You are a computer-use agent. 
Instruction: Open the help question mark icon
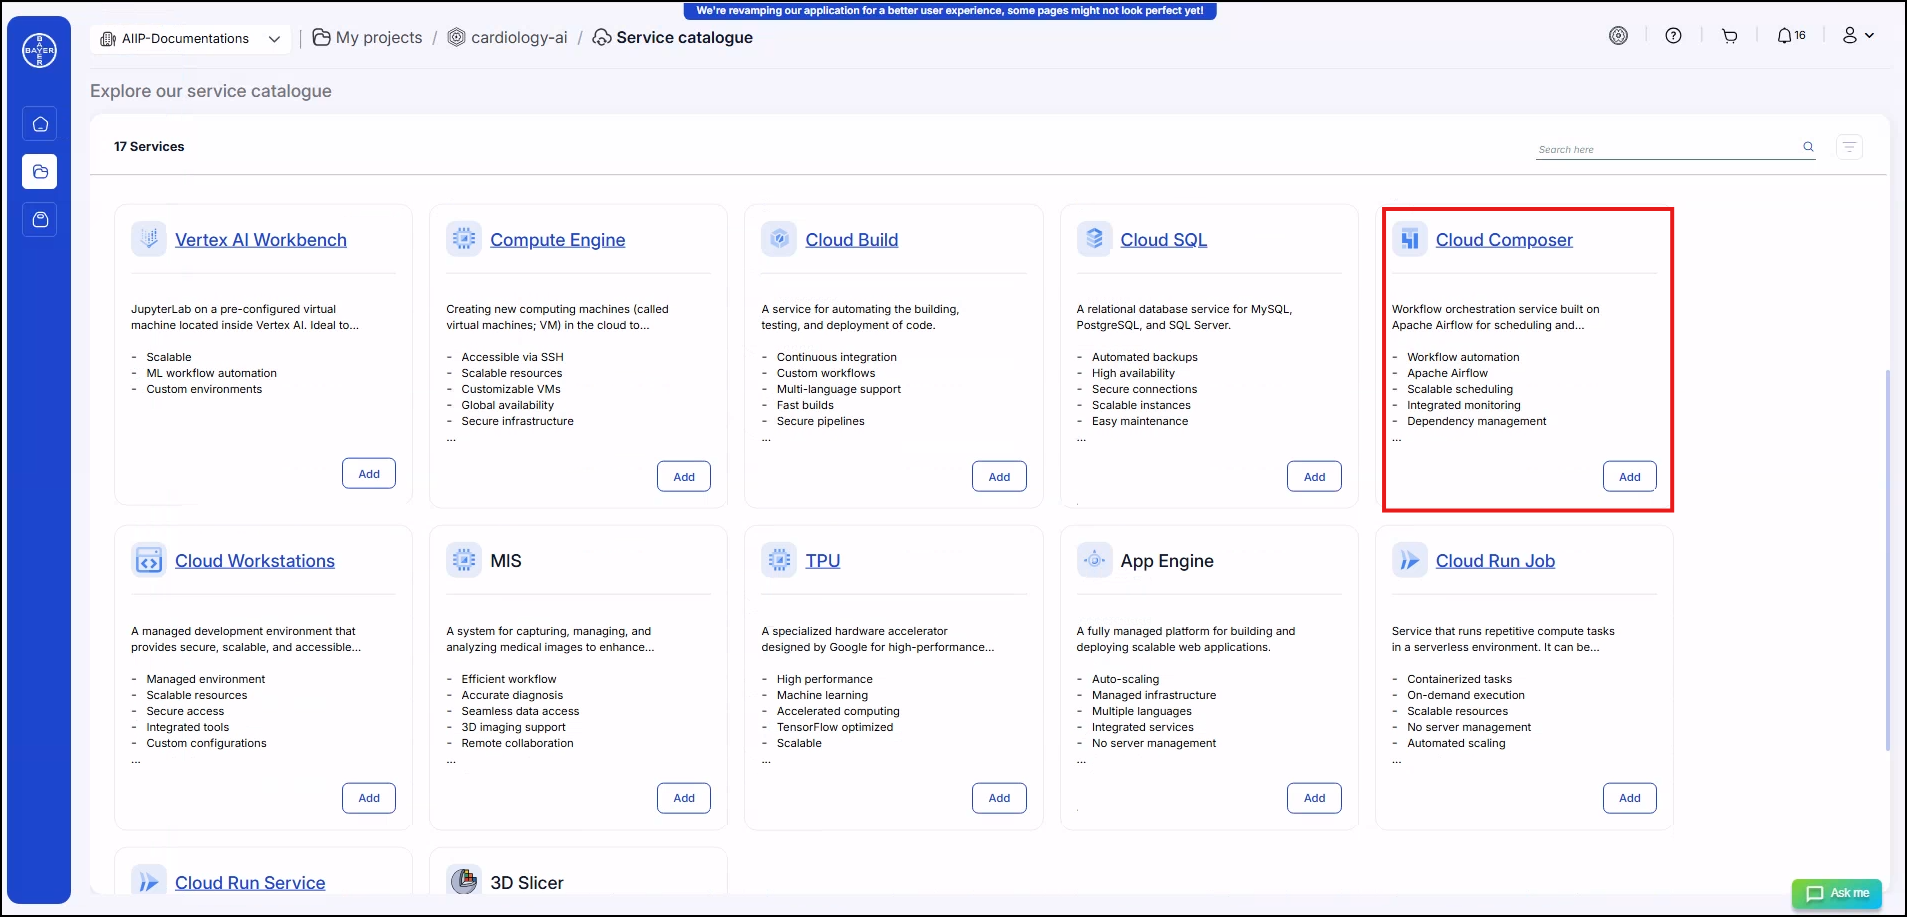click(1673, 36)
